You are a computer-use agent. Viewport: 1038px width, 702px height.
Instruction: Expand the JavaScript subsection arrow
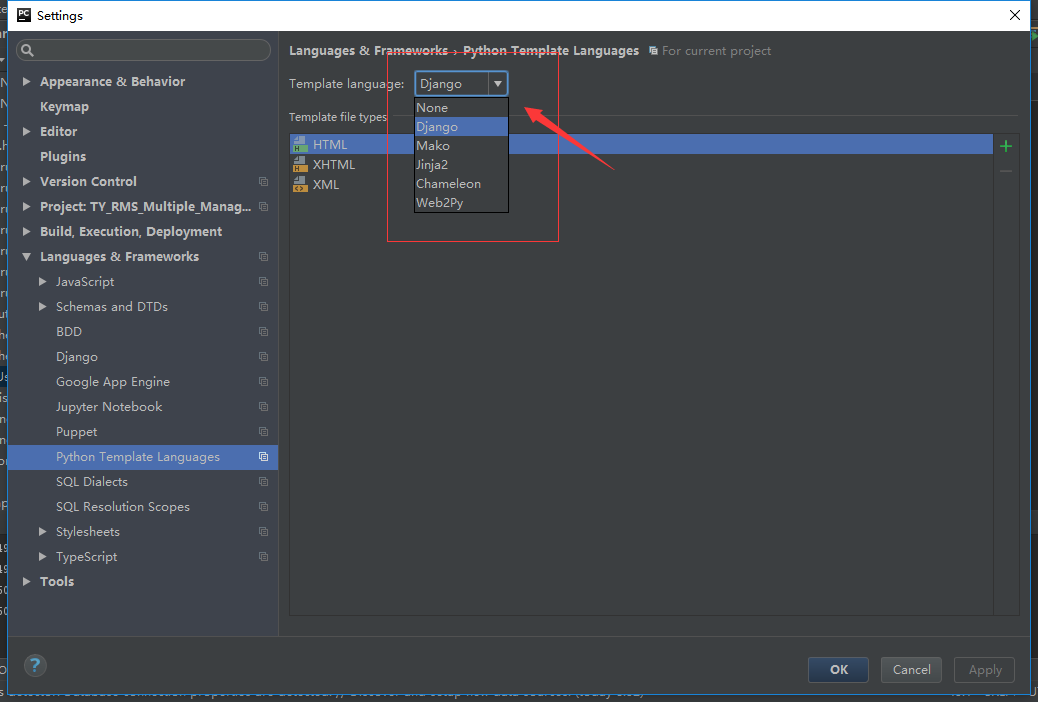(x=42, y=281)
